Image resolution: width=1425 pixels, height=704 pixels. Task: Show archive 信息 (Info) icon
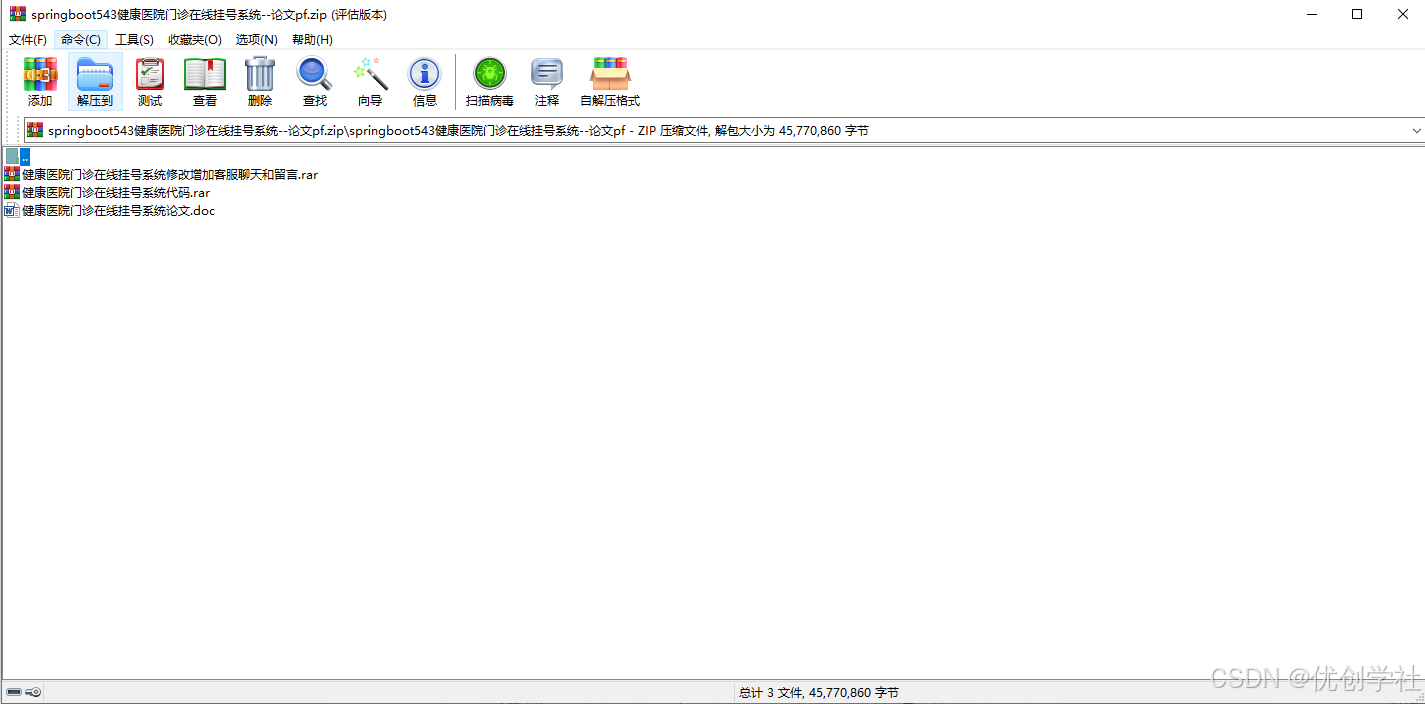pyautogui.click(x=425, y=81)
